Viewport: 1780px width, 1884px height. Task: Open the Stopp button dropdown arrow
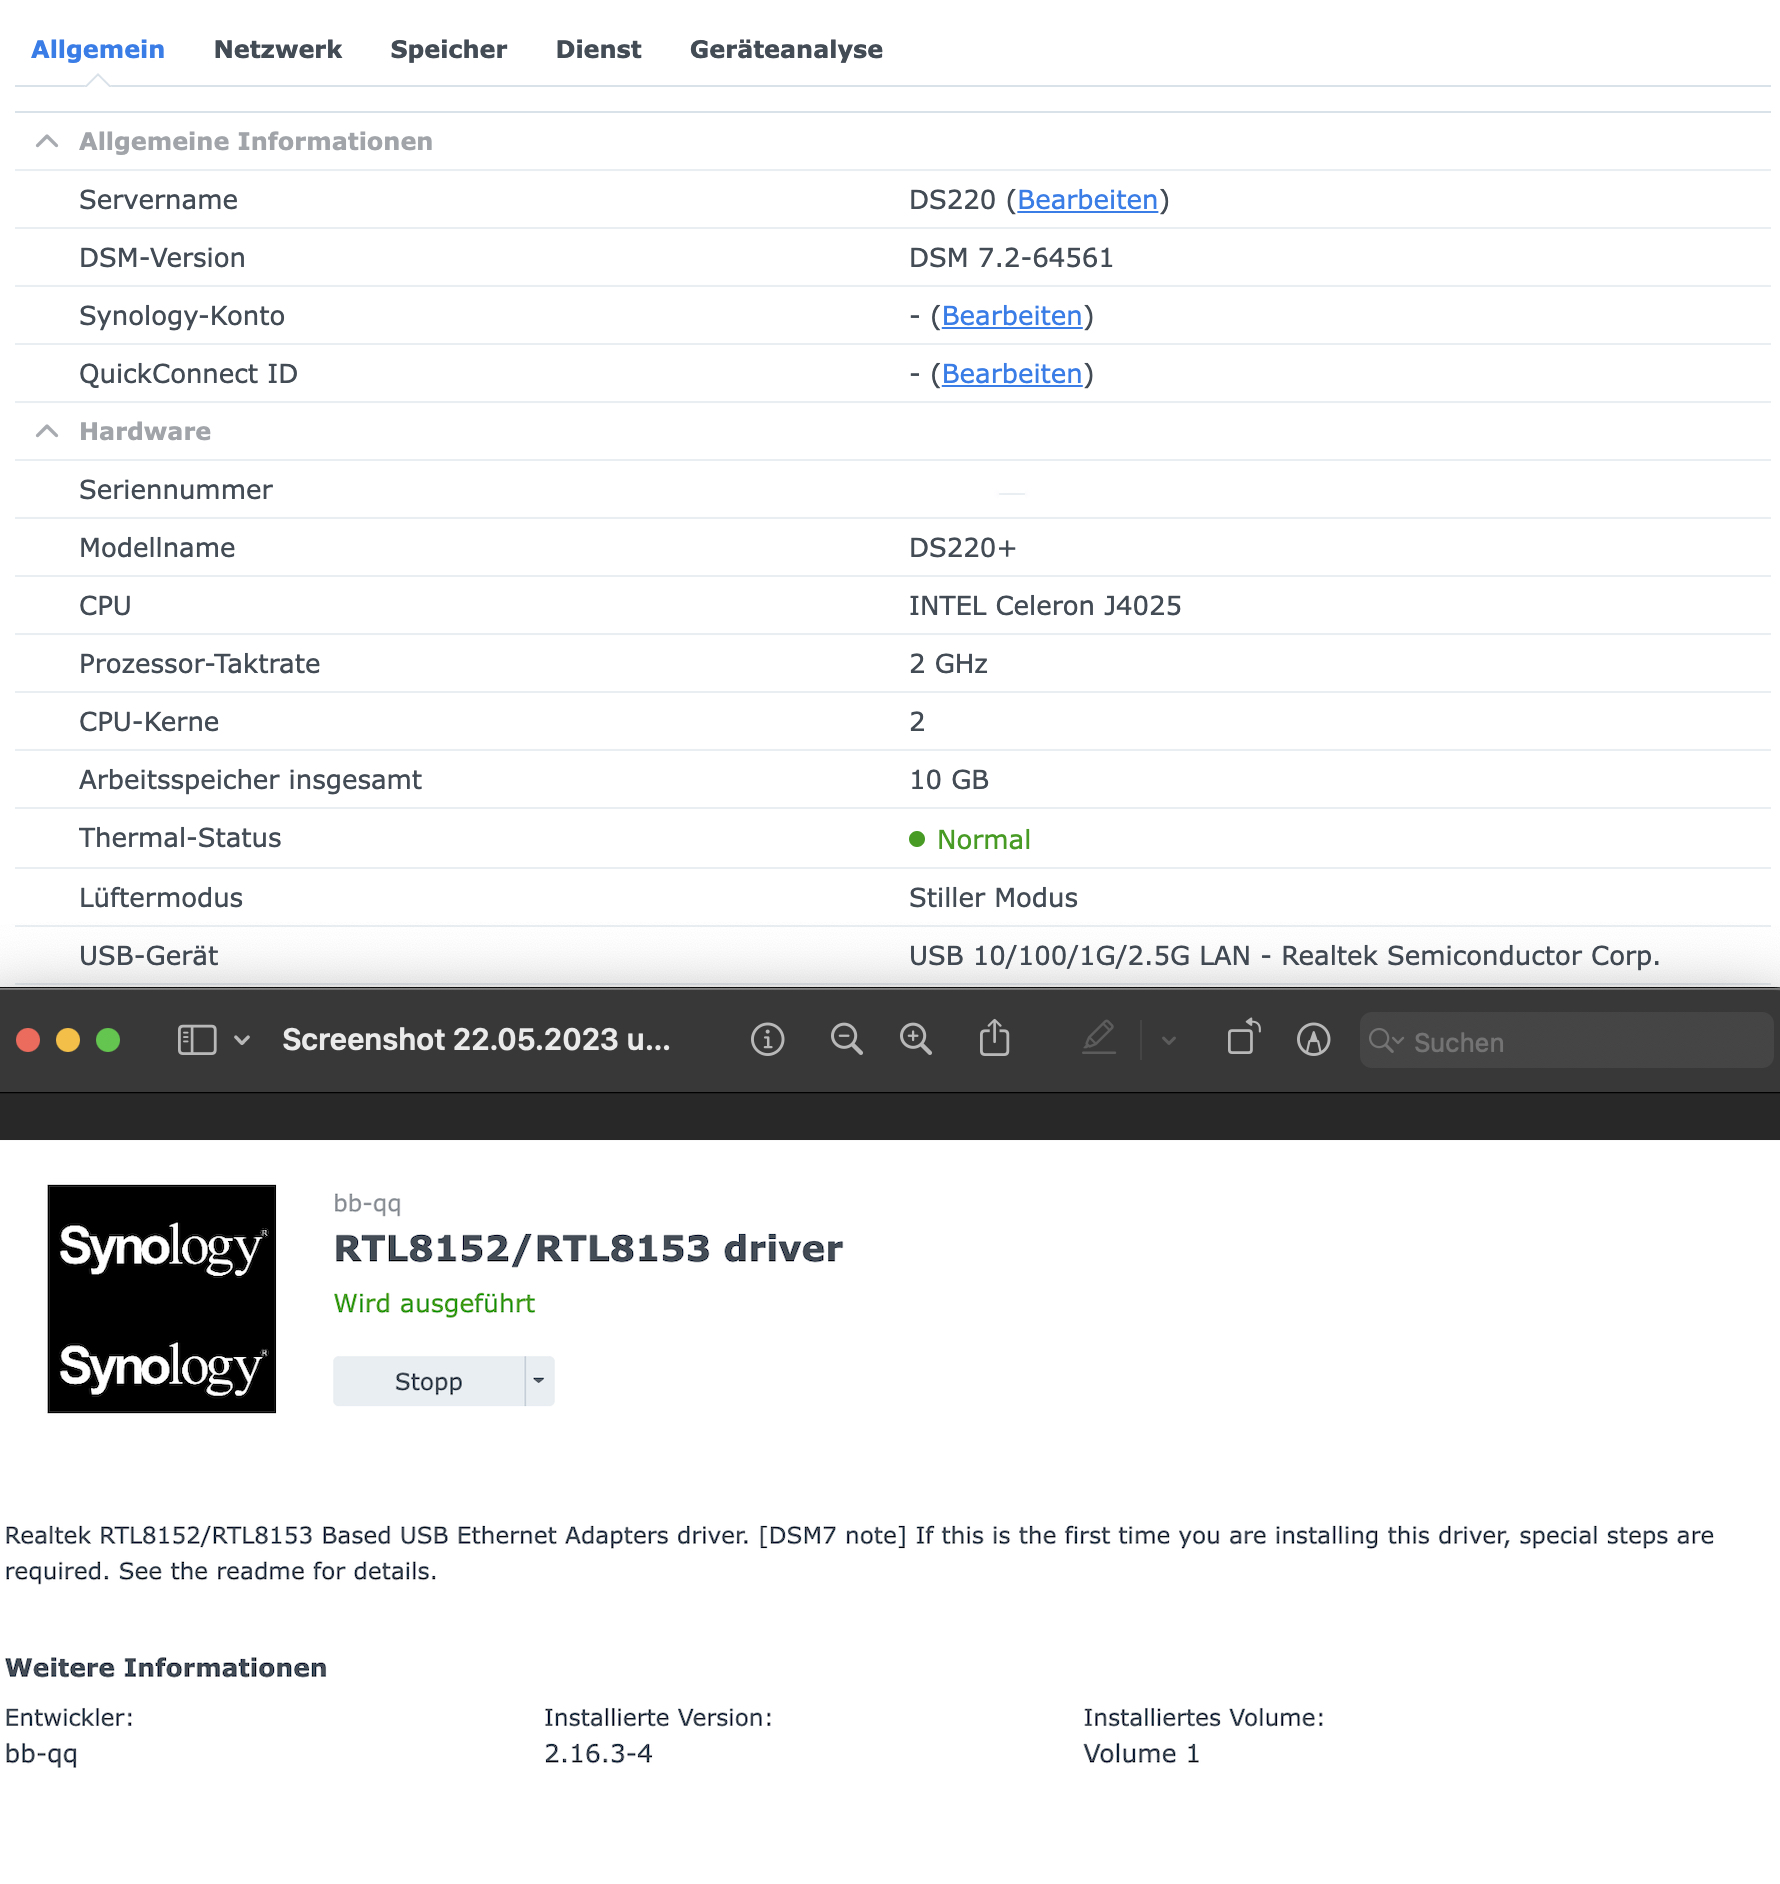pos(539,1380)
